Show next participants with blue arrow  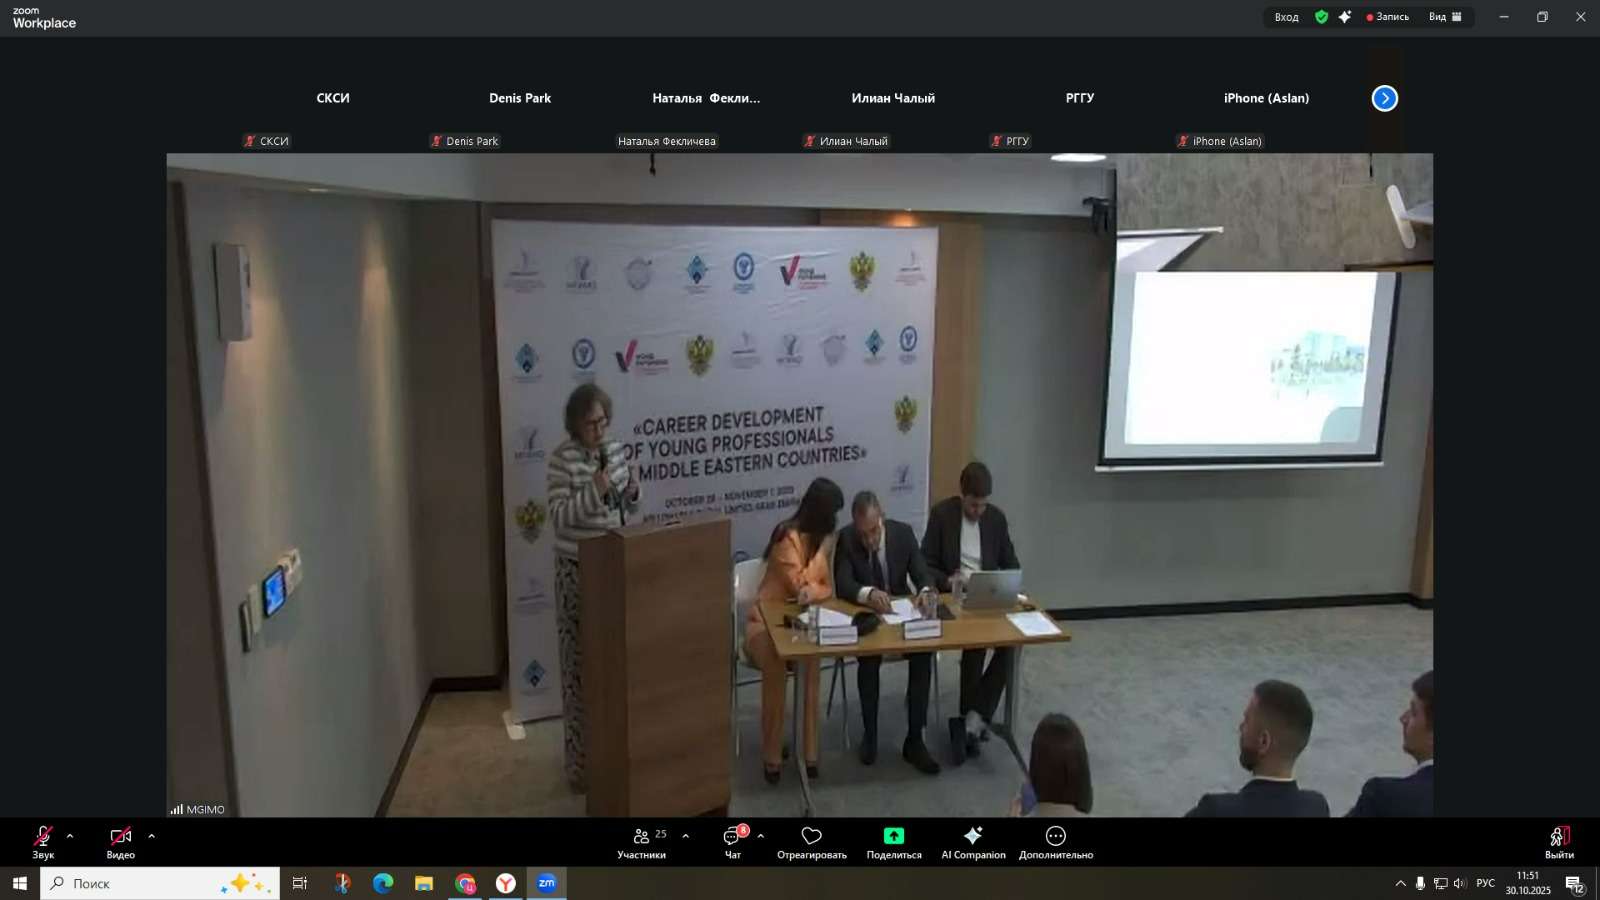[x=1384, y=98]
